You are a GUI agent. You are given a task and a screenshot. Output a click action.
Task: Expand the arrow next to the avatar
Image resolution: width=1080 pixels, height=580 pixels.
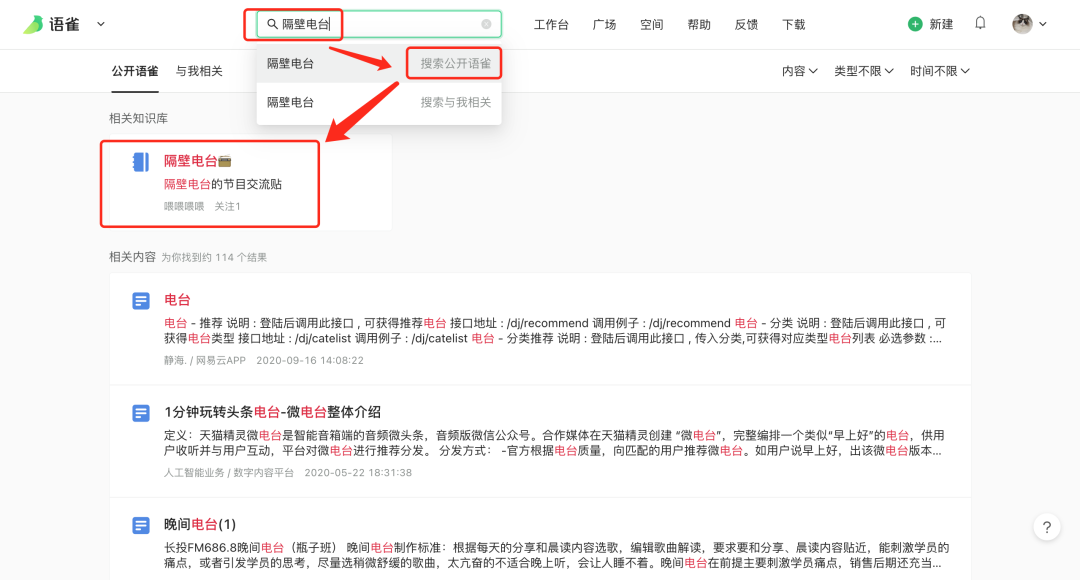click(1043, 24)
